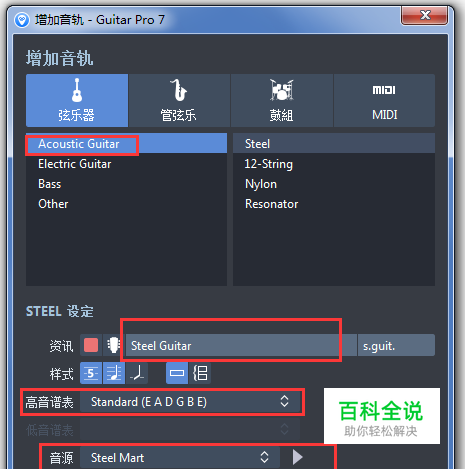Click the Steel Guitar track name field
Image resolution: width=465 pixels, height=469 pixels.
click(241, 345)
